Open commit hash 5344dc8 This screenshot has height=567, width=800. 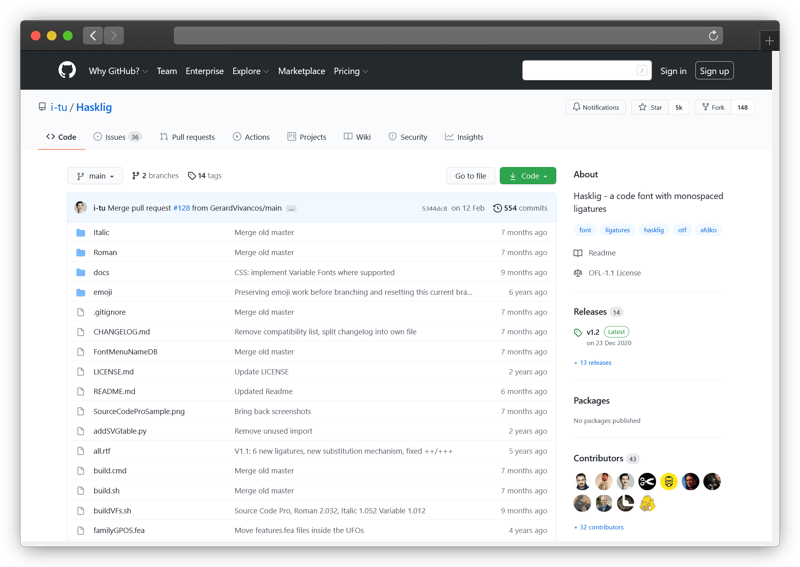pyautogui.click(x=434, y=208)
